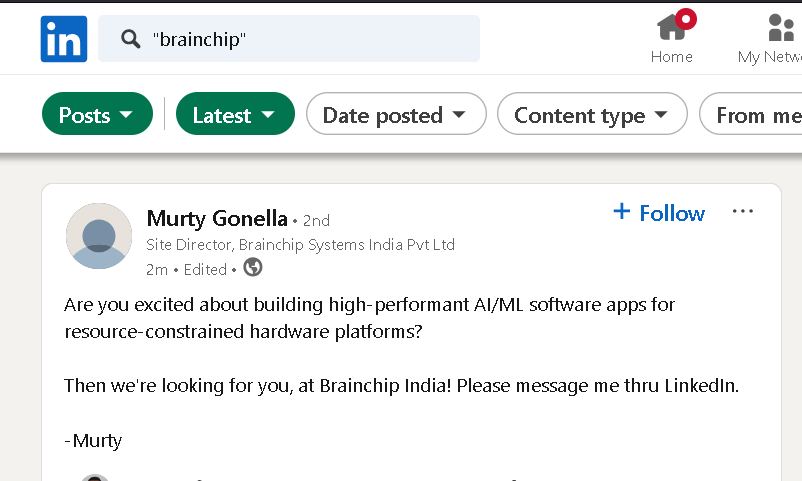Screen dimensions: 802x481
Task: Open the My Network people icon
Action: (x=781, y=27)
